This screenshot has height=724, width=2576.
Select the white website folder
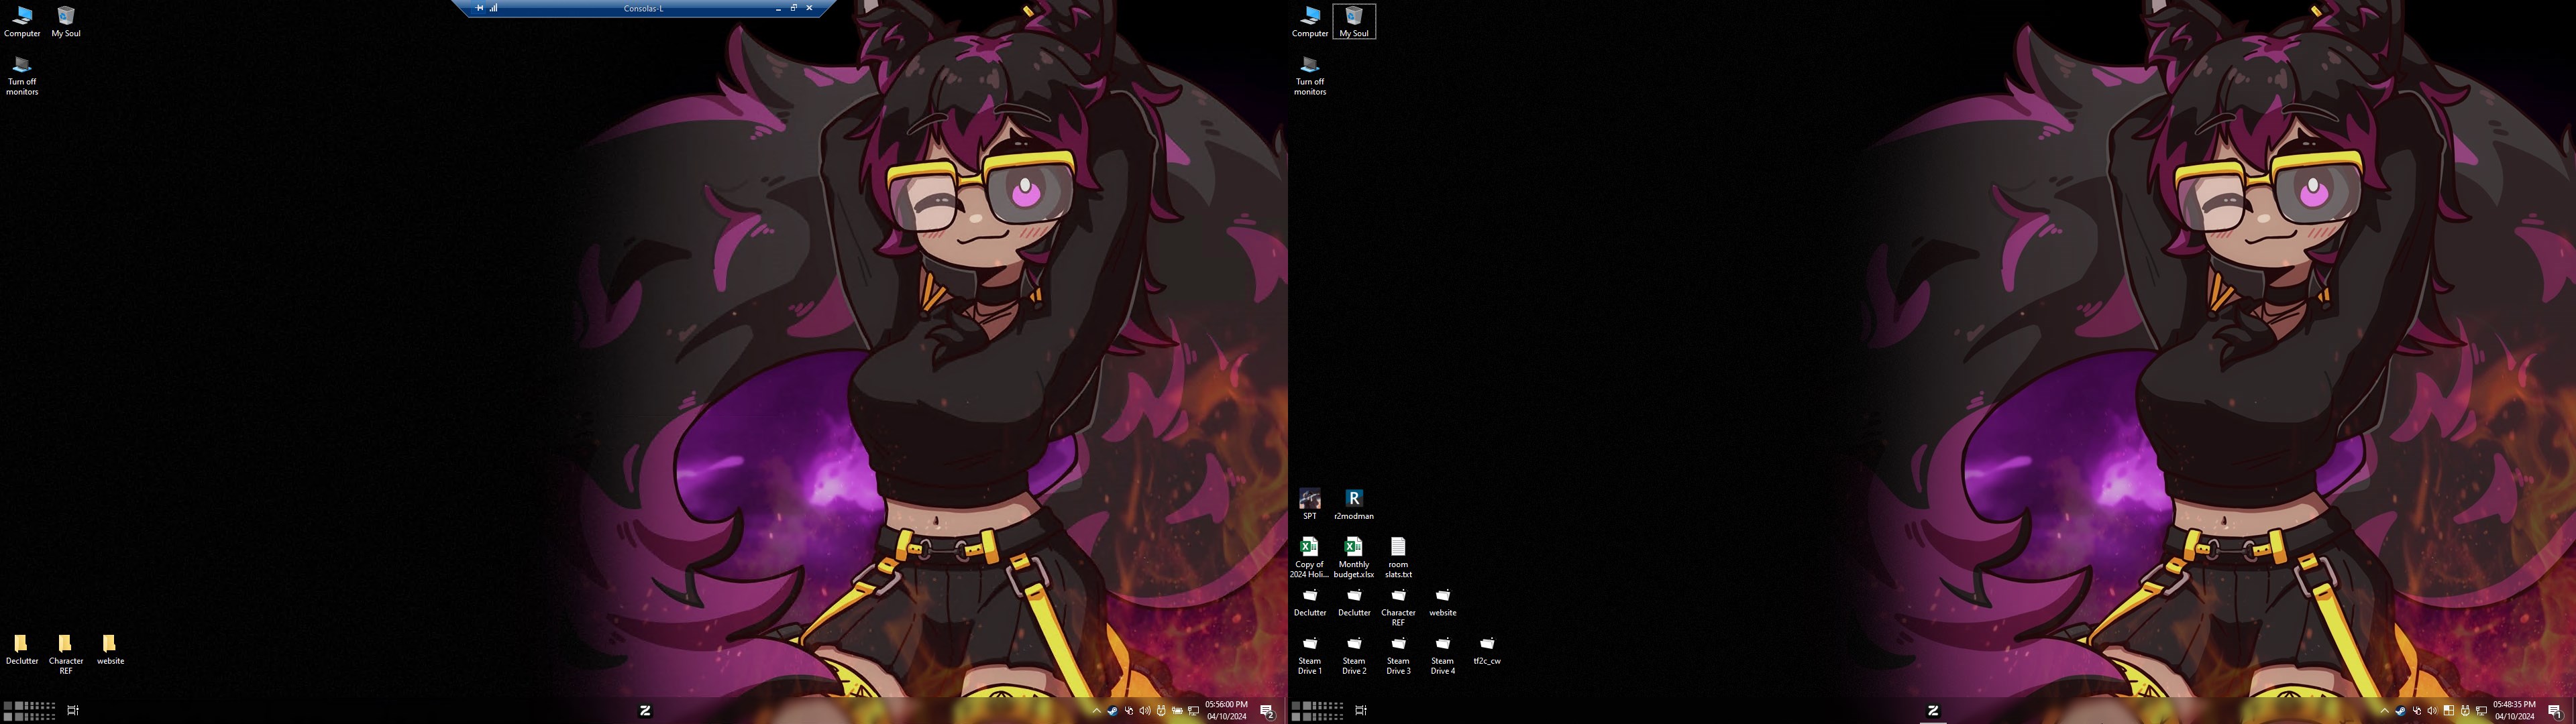click(1443, 601)
